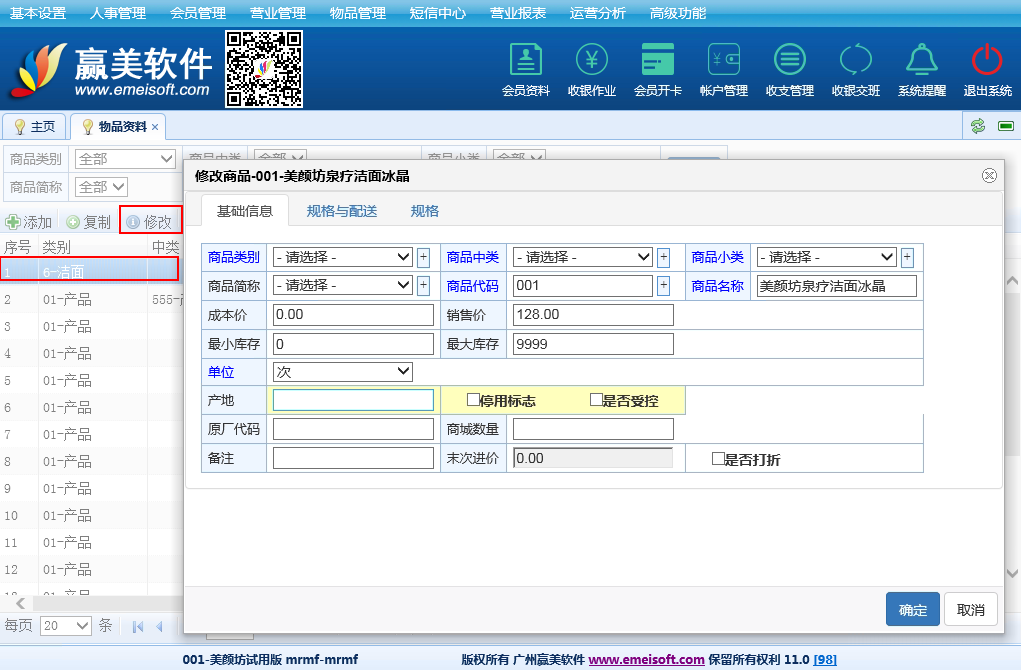1021x670 pixels.
Task: Tick the 是否受控 checkbox
Action: pos(596,400)
